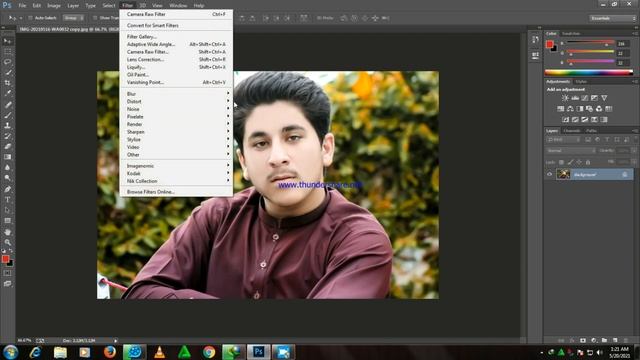The image size is (640, 360).
Task: Choose Vanishing Point menu item
Action: 176,82
